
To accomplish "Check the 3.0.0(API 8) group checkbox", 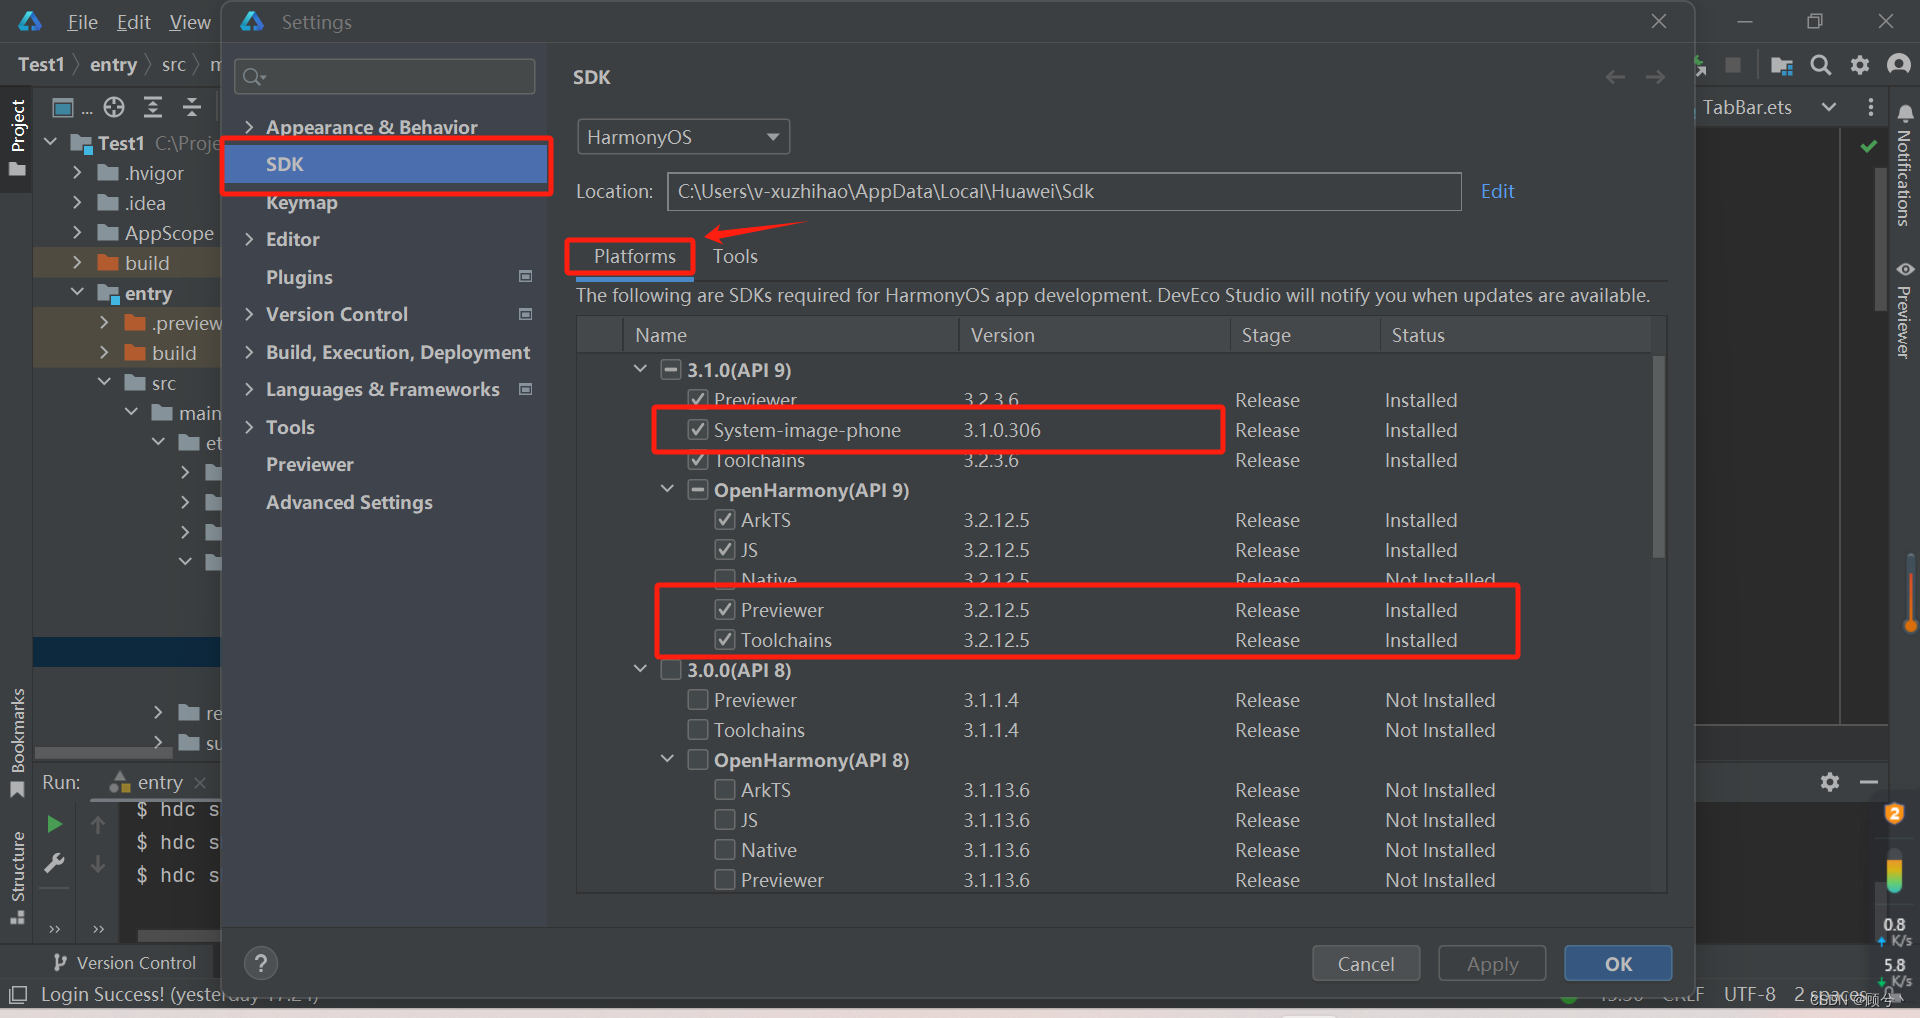I will pos(671,669).
